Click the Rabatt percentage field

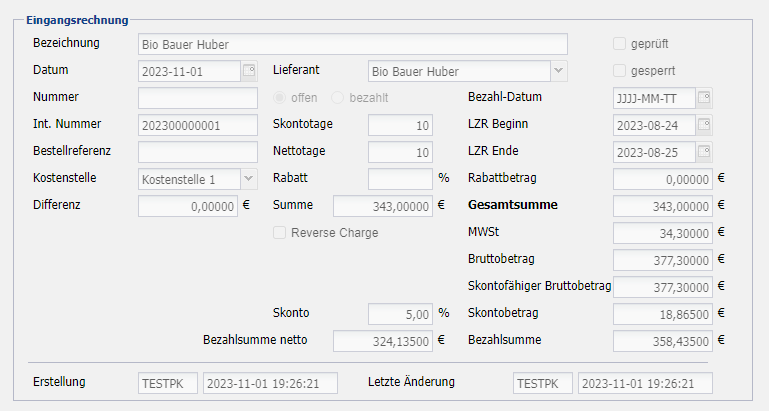coord(400,179)
